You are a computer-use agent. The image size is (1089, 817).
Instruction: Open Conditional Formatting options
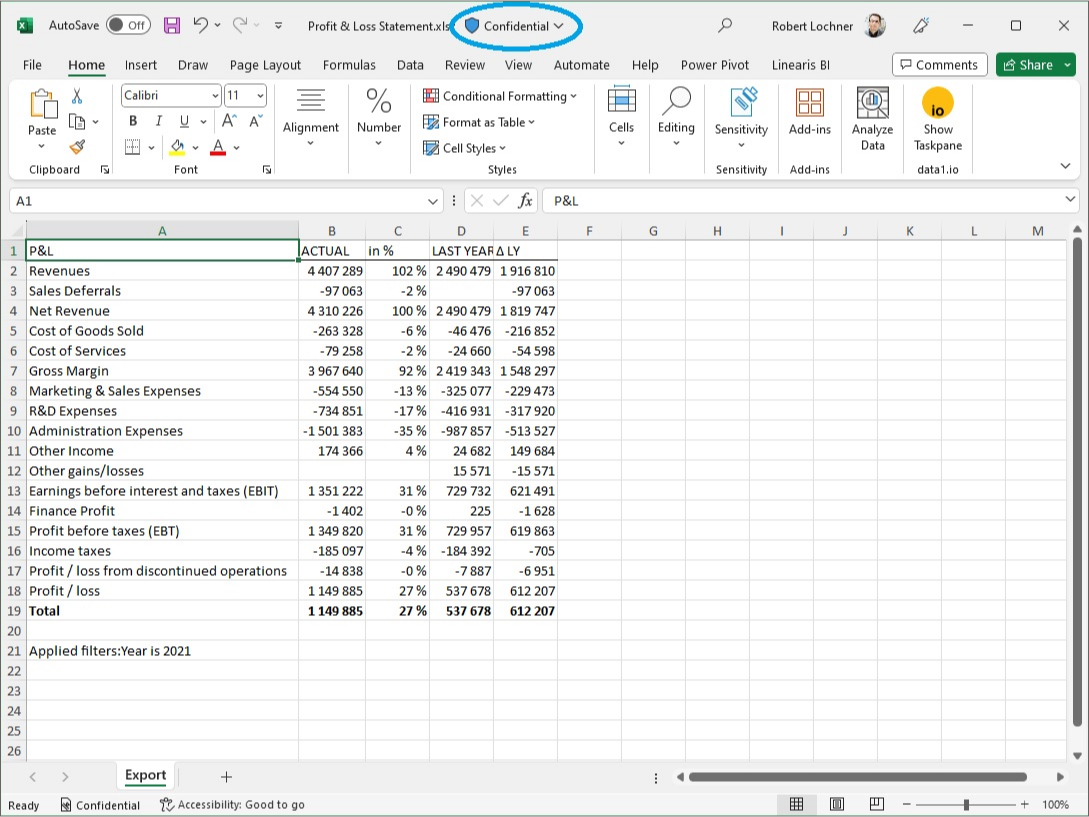pos(500,96)
